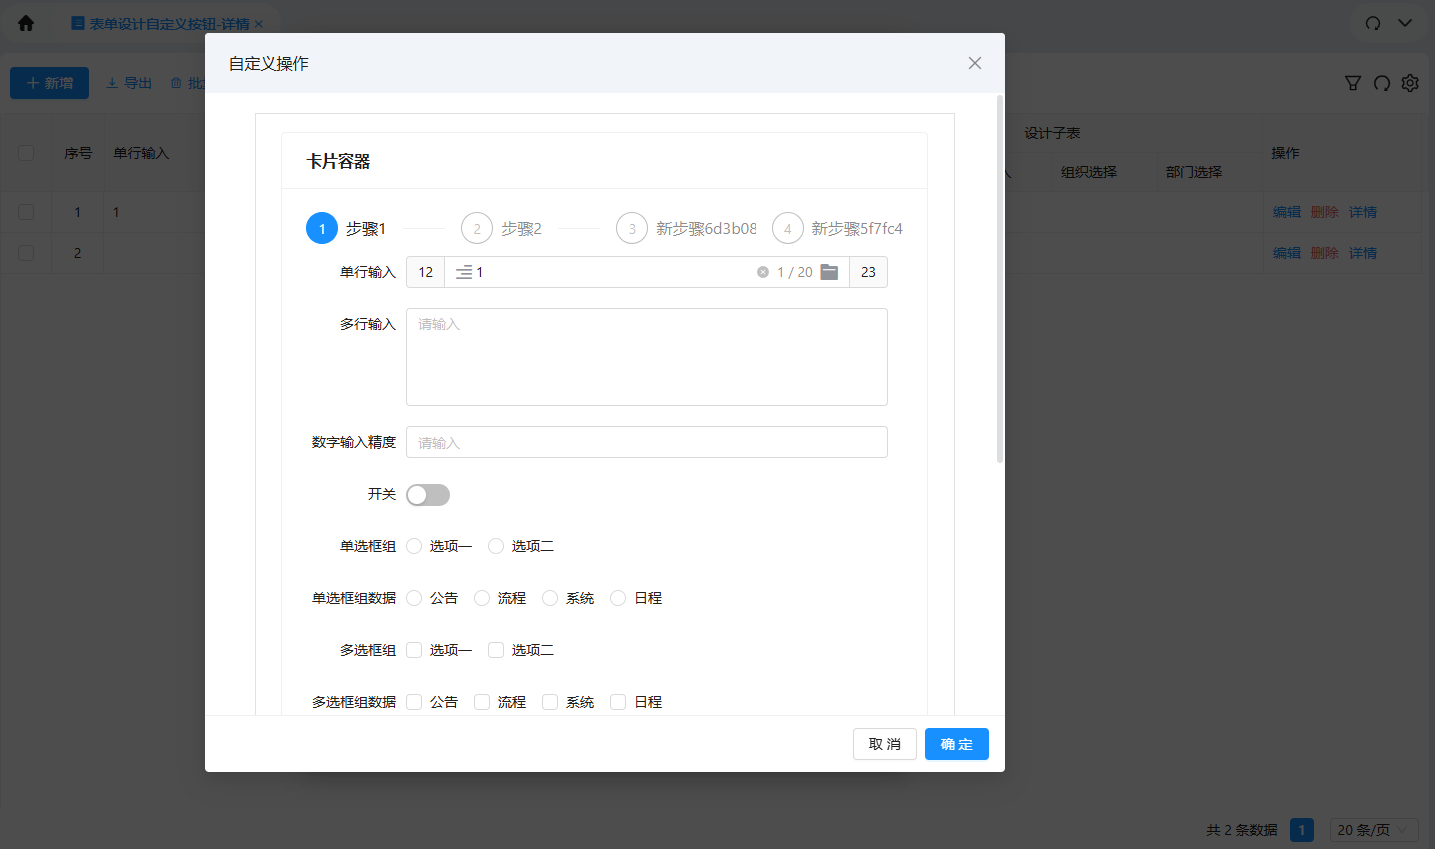Toggle the 开关 switch on

point(428,495)
